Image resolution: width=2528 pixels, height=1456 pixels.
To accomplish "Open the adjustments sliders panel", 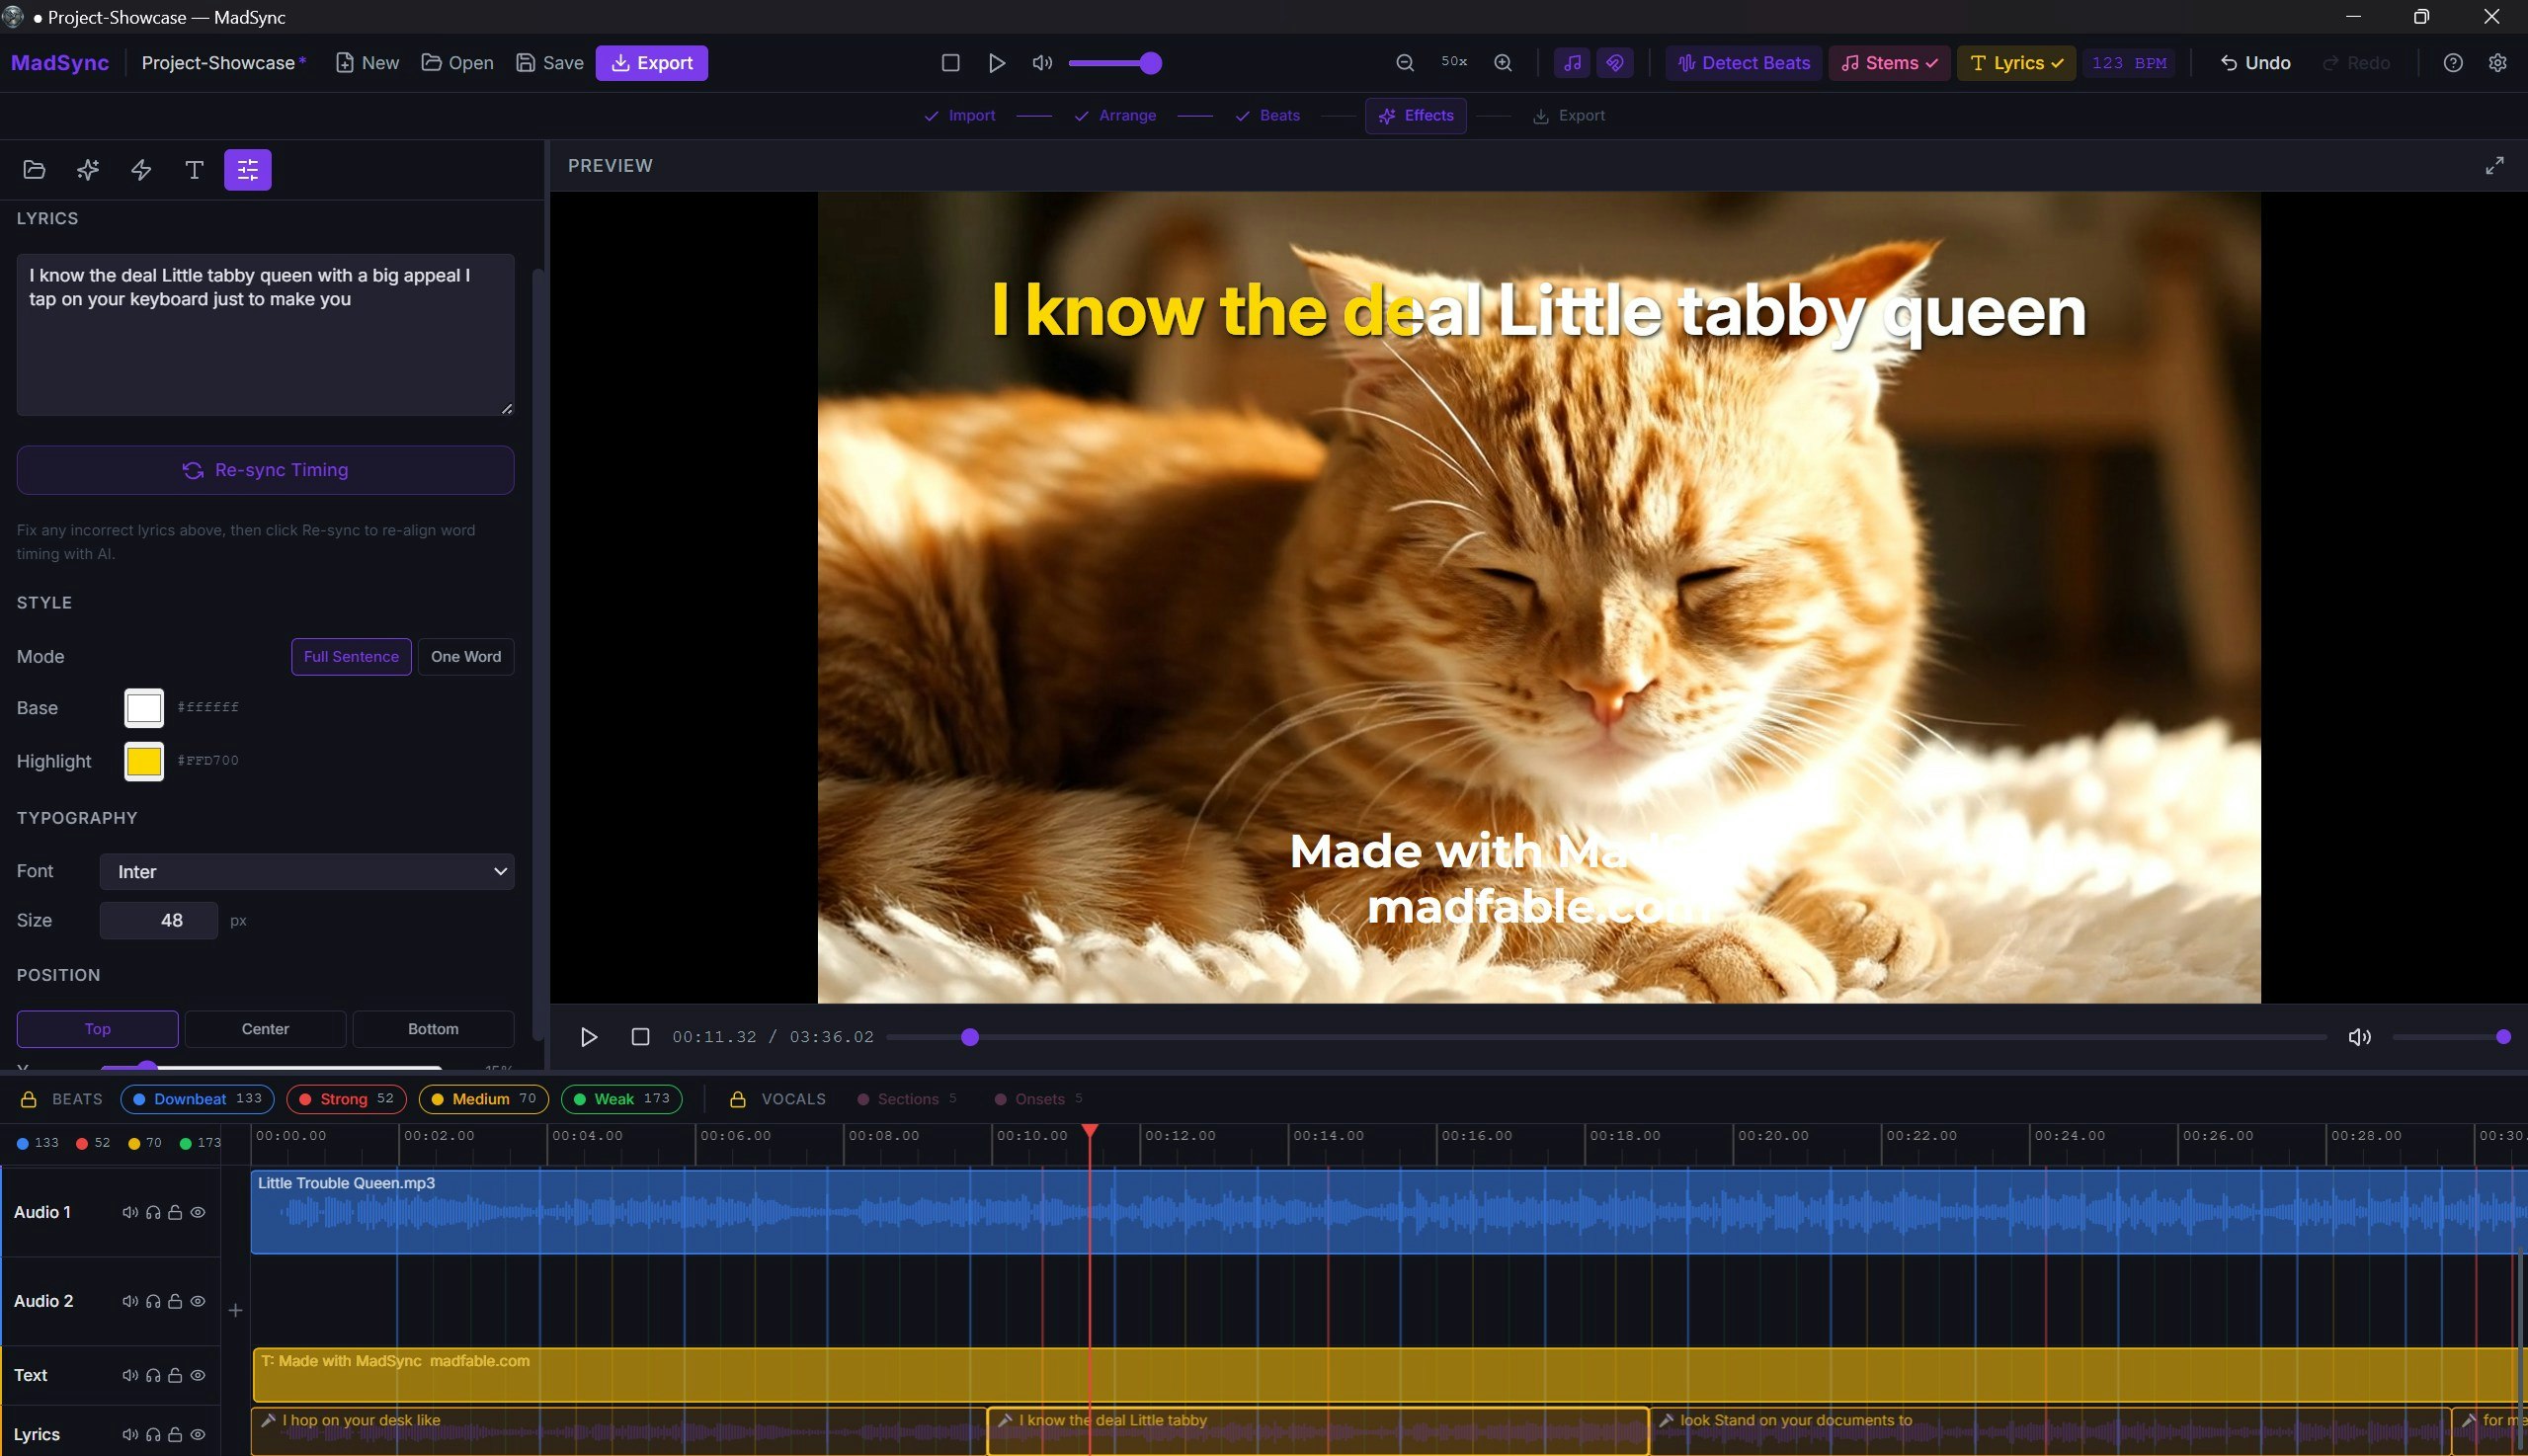I will point(247,170).
